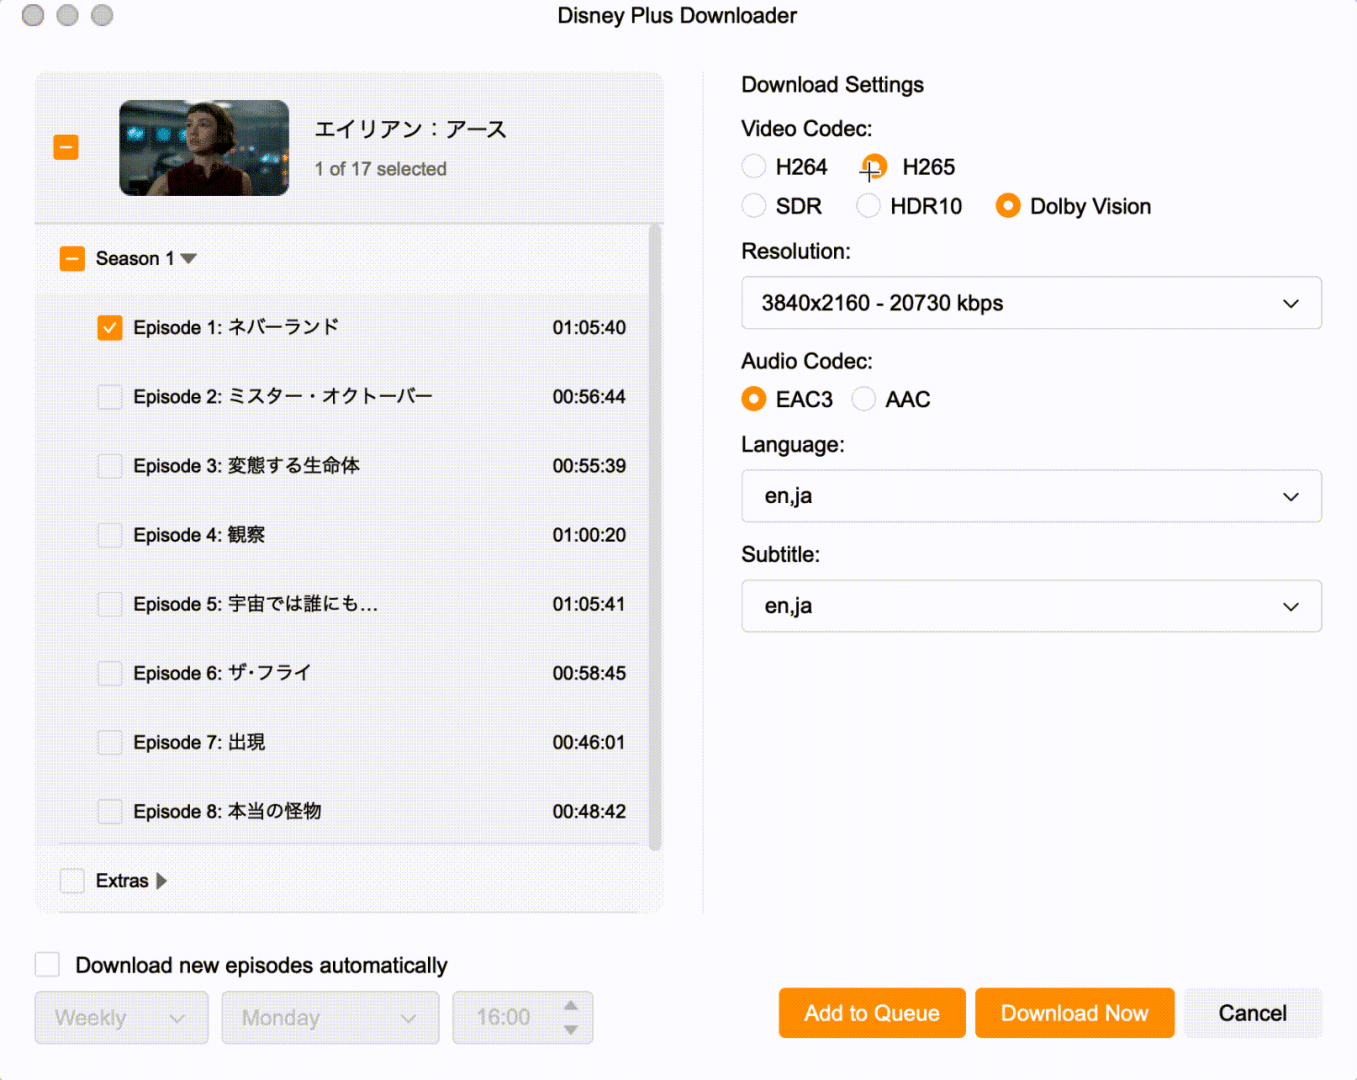
Task: Click Episode 5 duration 01:05:41
Action: pyautogui.click(x=589, y=604)
